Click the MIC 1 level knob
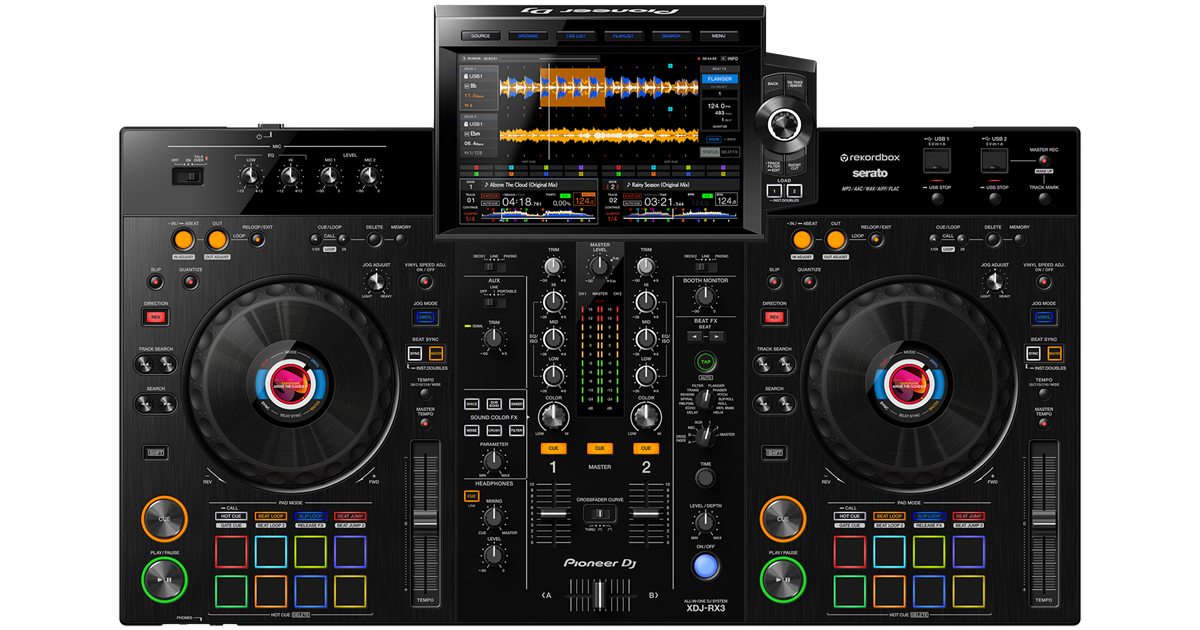 [x=328, y=176]
